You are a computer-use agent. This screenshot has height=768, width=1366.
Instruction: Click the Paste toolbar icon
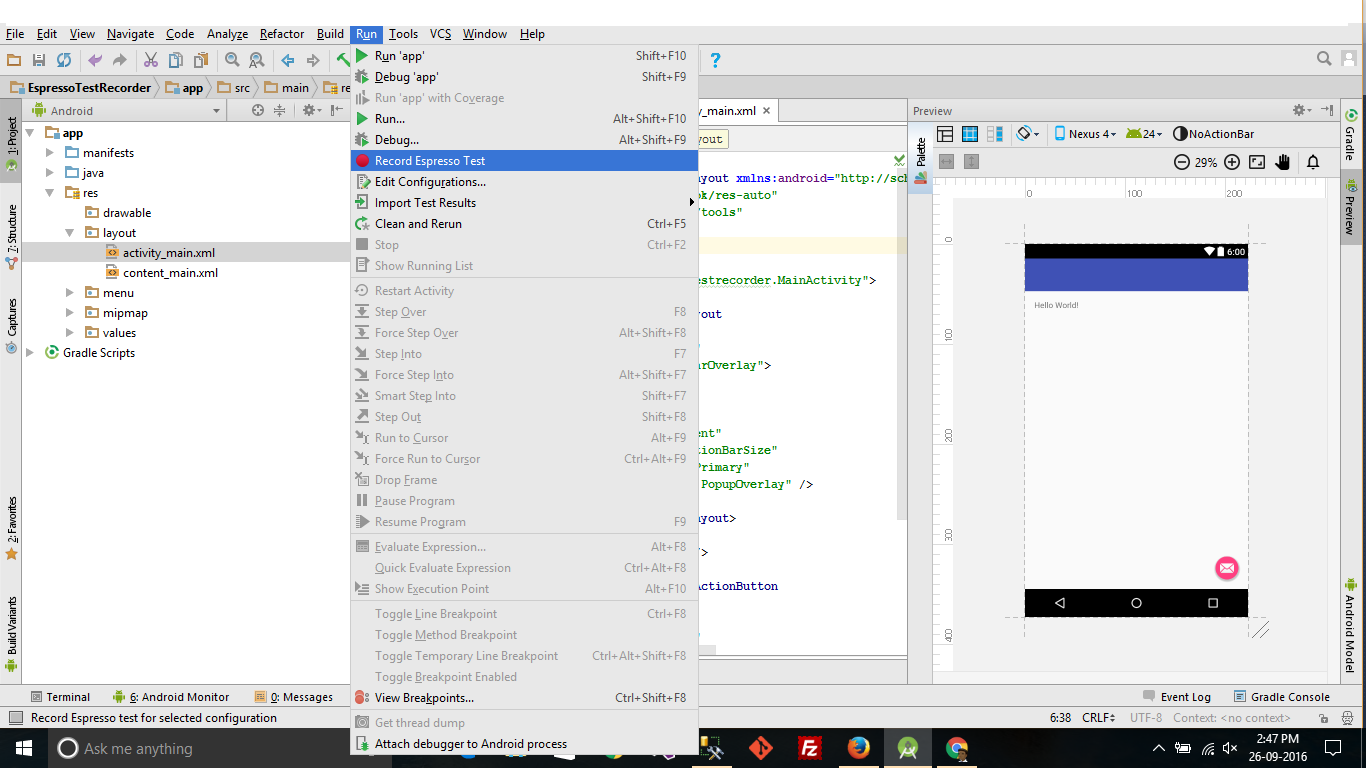point(200,60)
